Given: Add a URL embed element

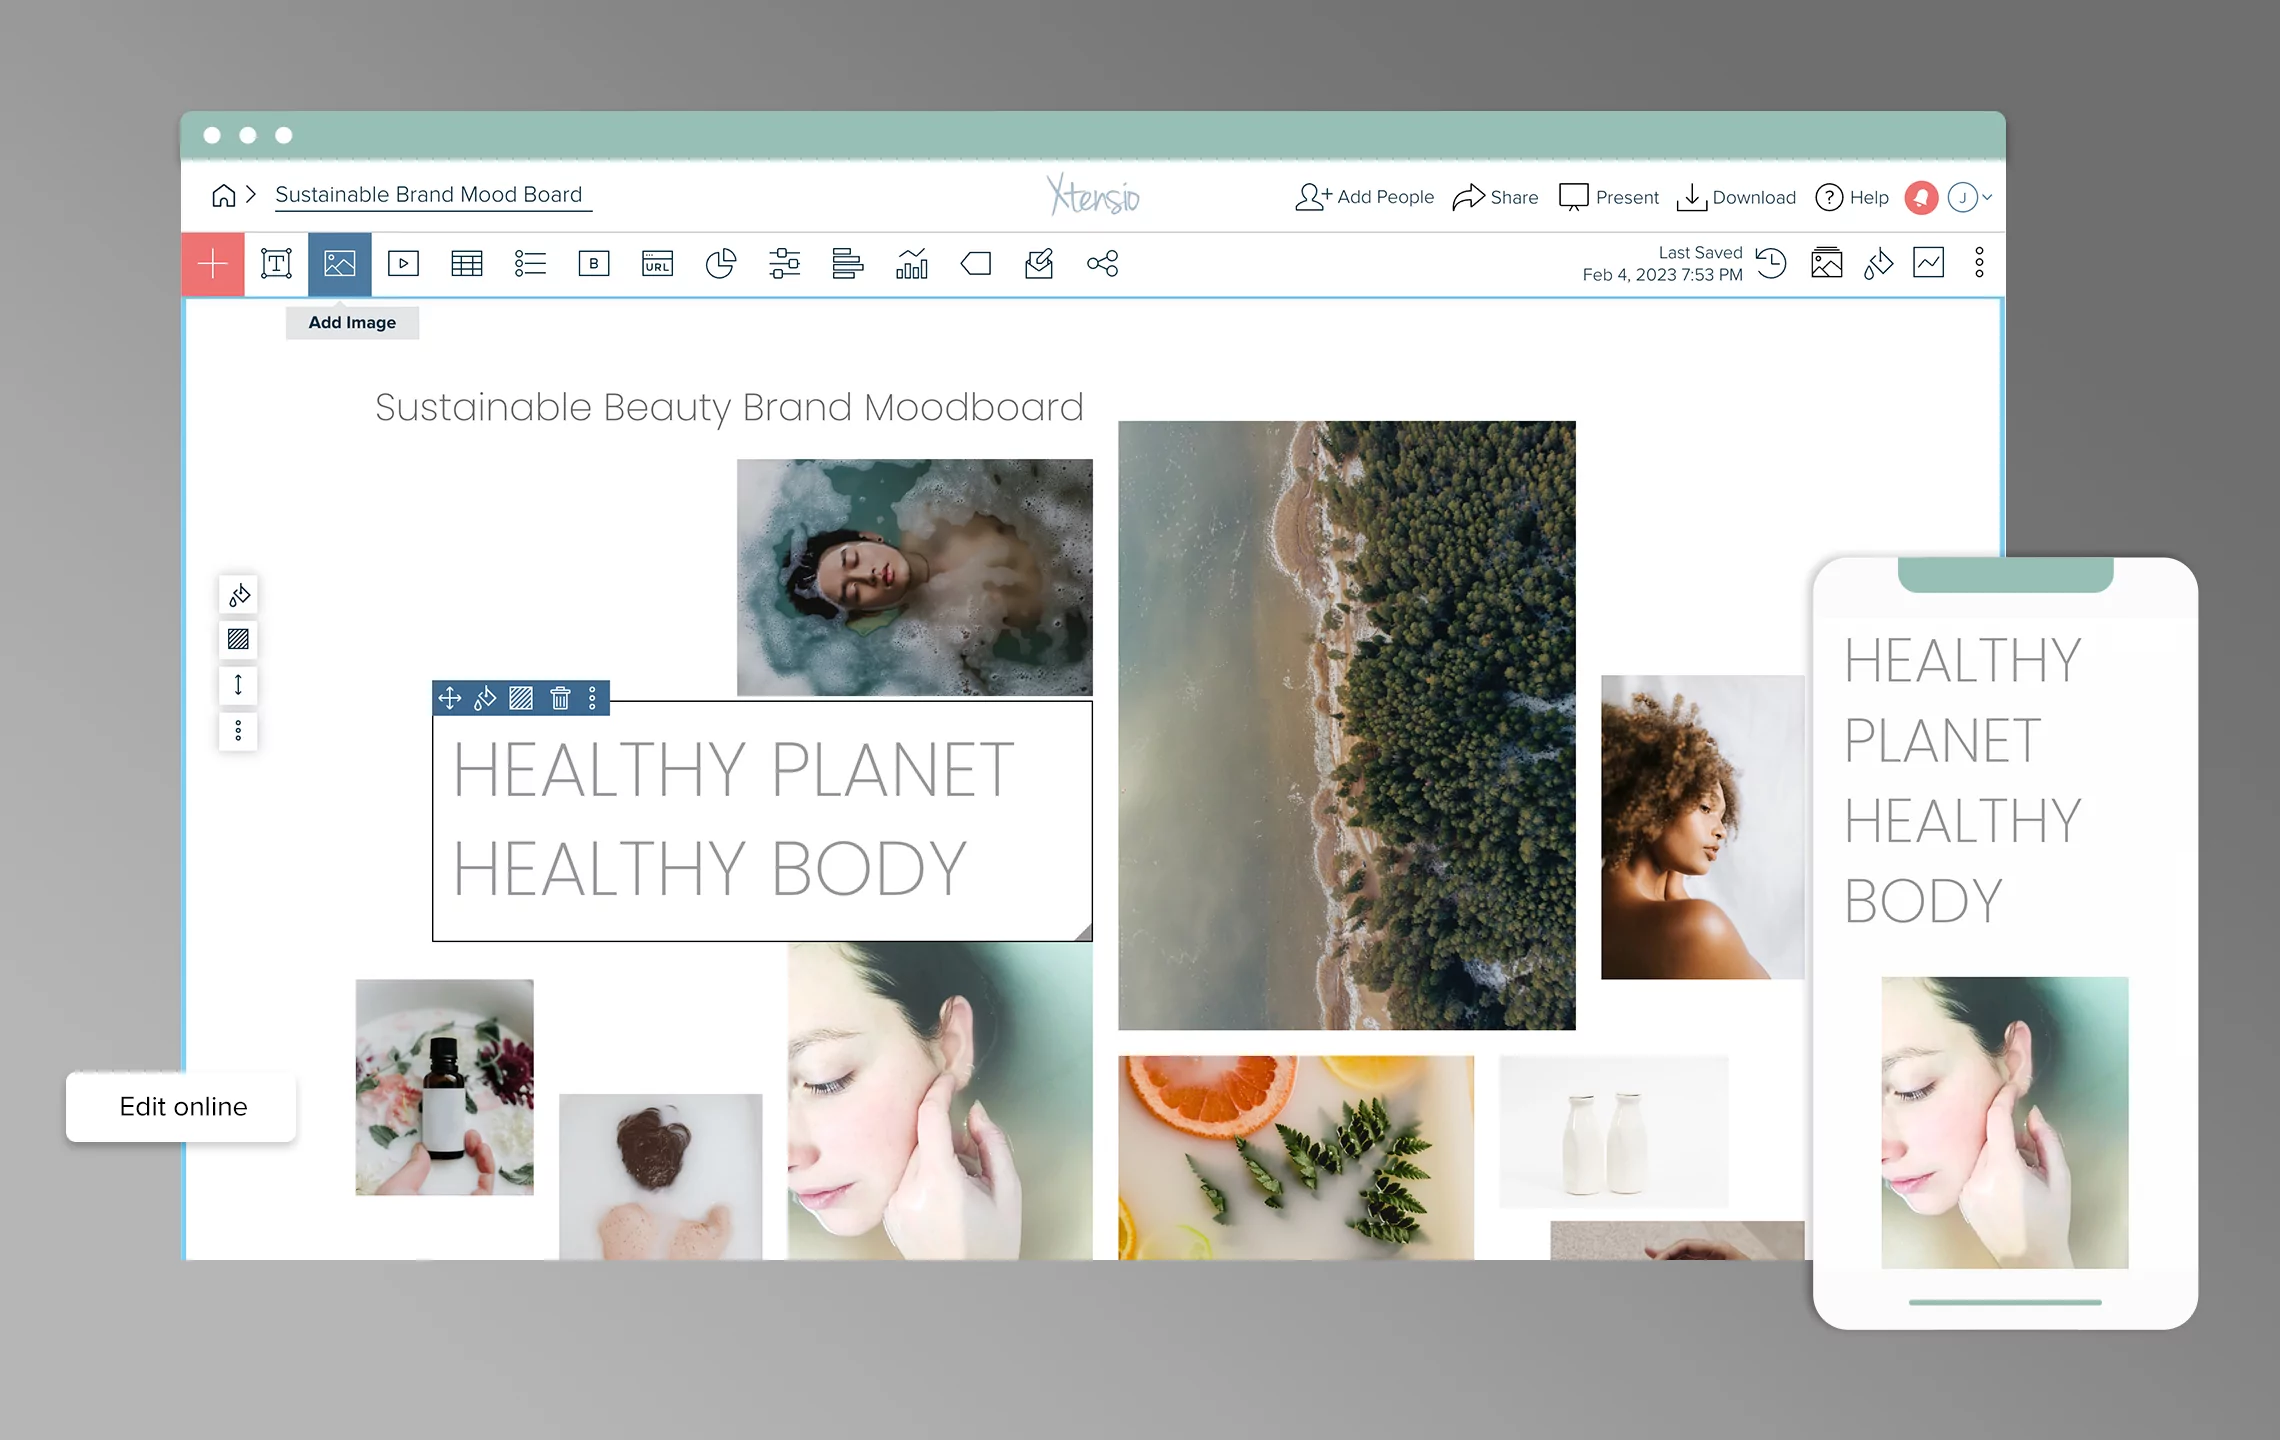Looking at the screenshot, I should 657,263.
